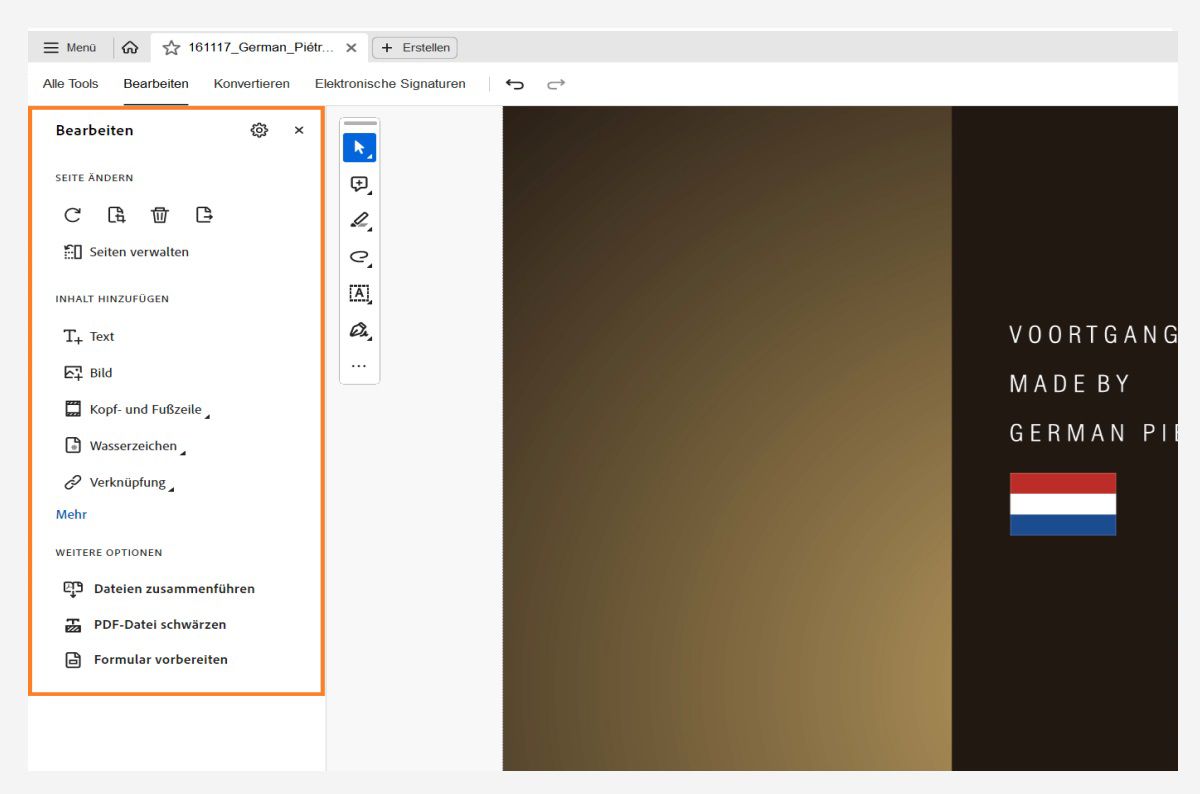1202x794 pixels.
Task: Select the highlighter marker tool
Action: 359,221
